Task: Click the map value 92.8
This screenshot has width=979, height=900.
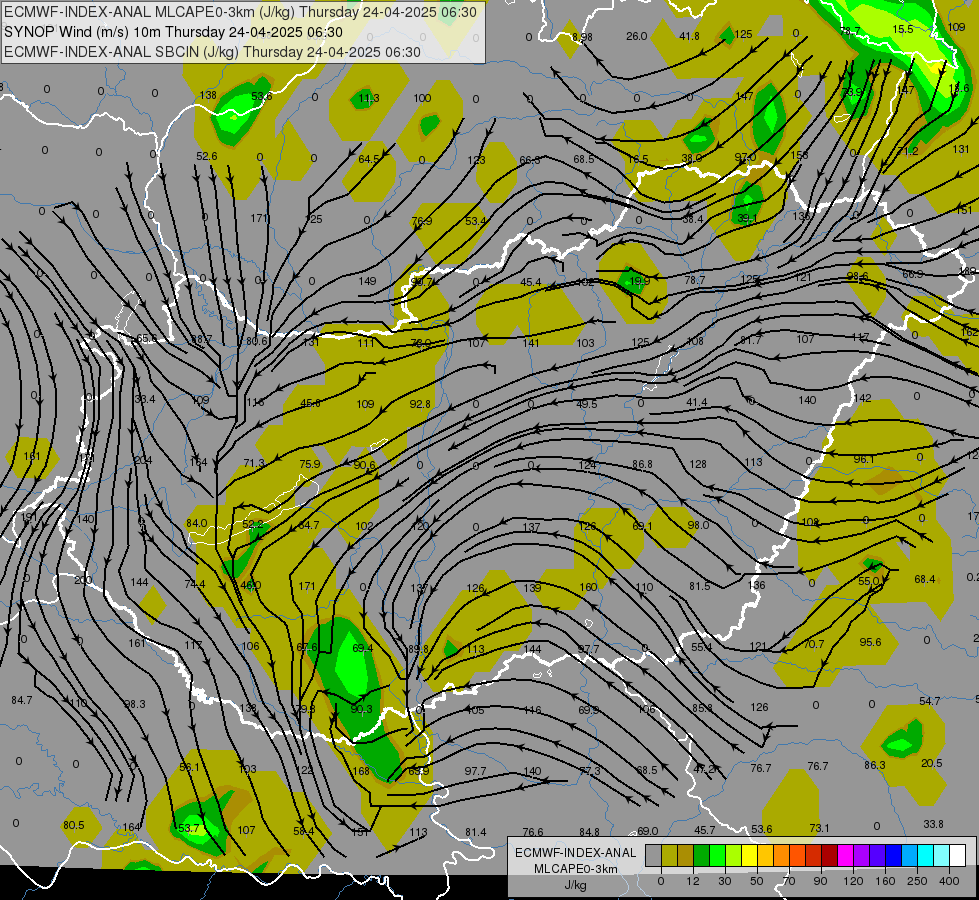Action: click(420, 404)
